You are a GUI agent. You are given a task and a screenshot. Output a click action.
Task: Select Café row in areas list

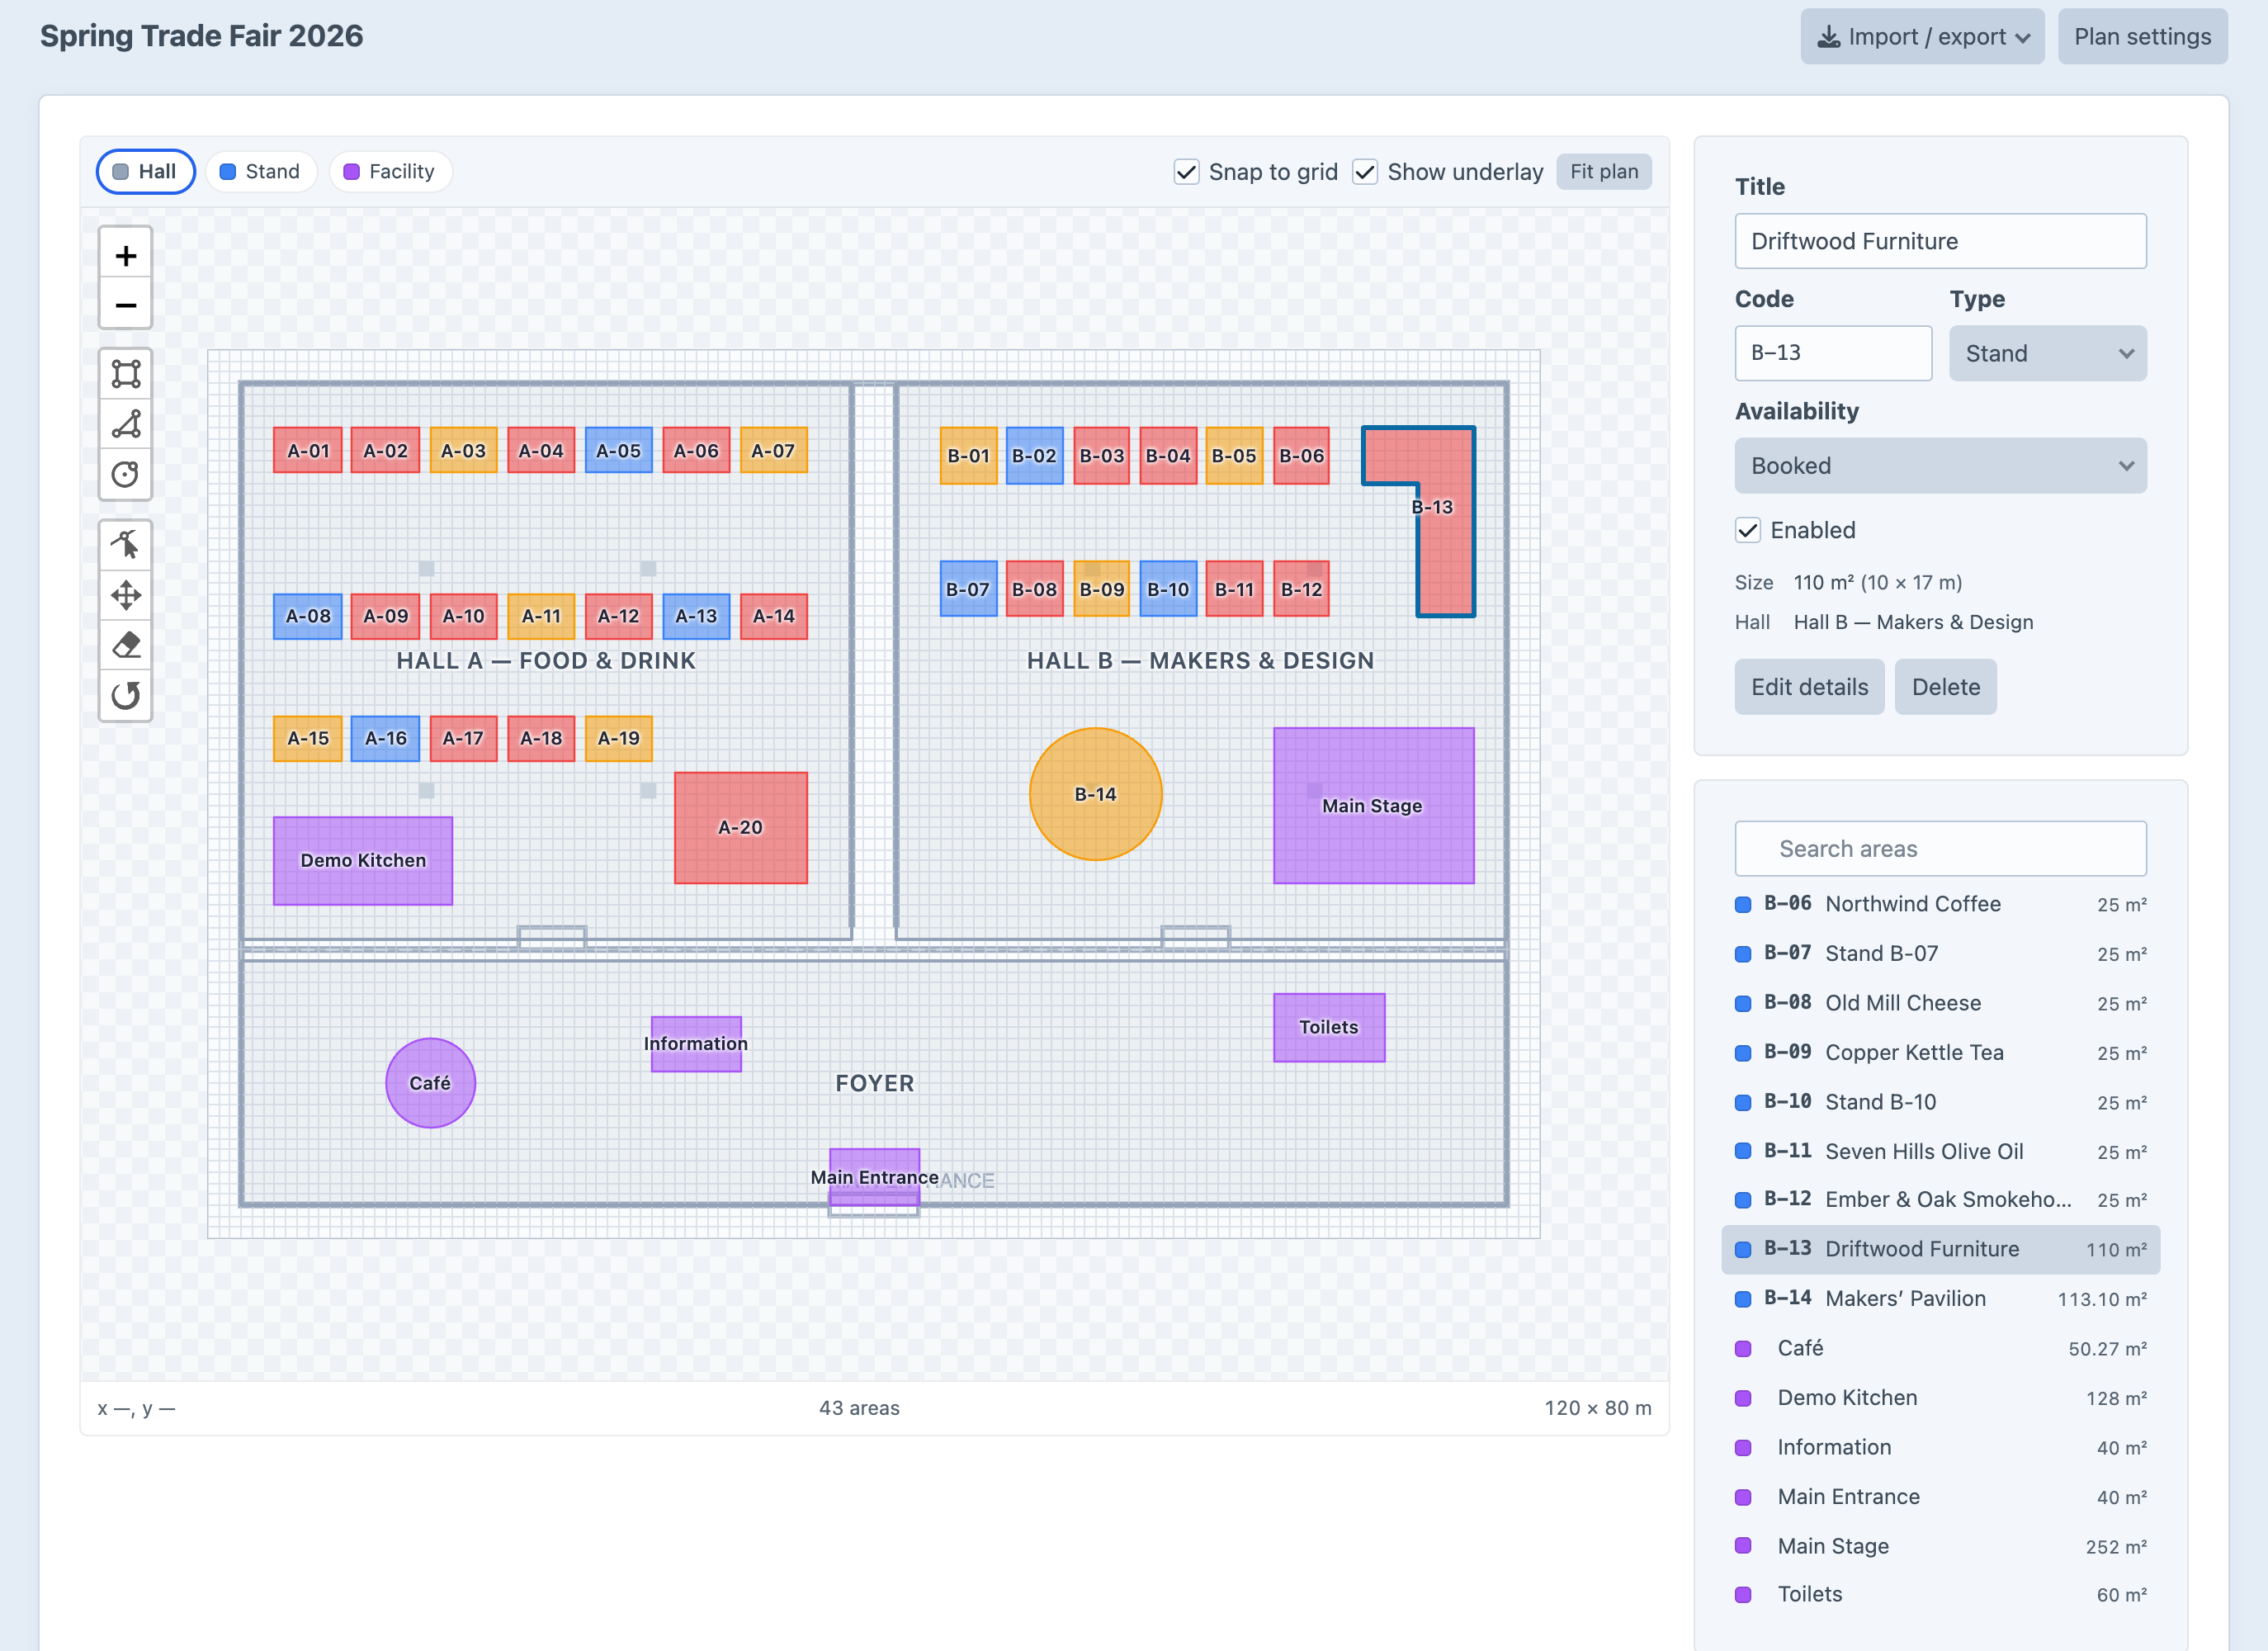click(1940, 1348)
